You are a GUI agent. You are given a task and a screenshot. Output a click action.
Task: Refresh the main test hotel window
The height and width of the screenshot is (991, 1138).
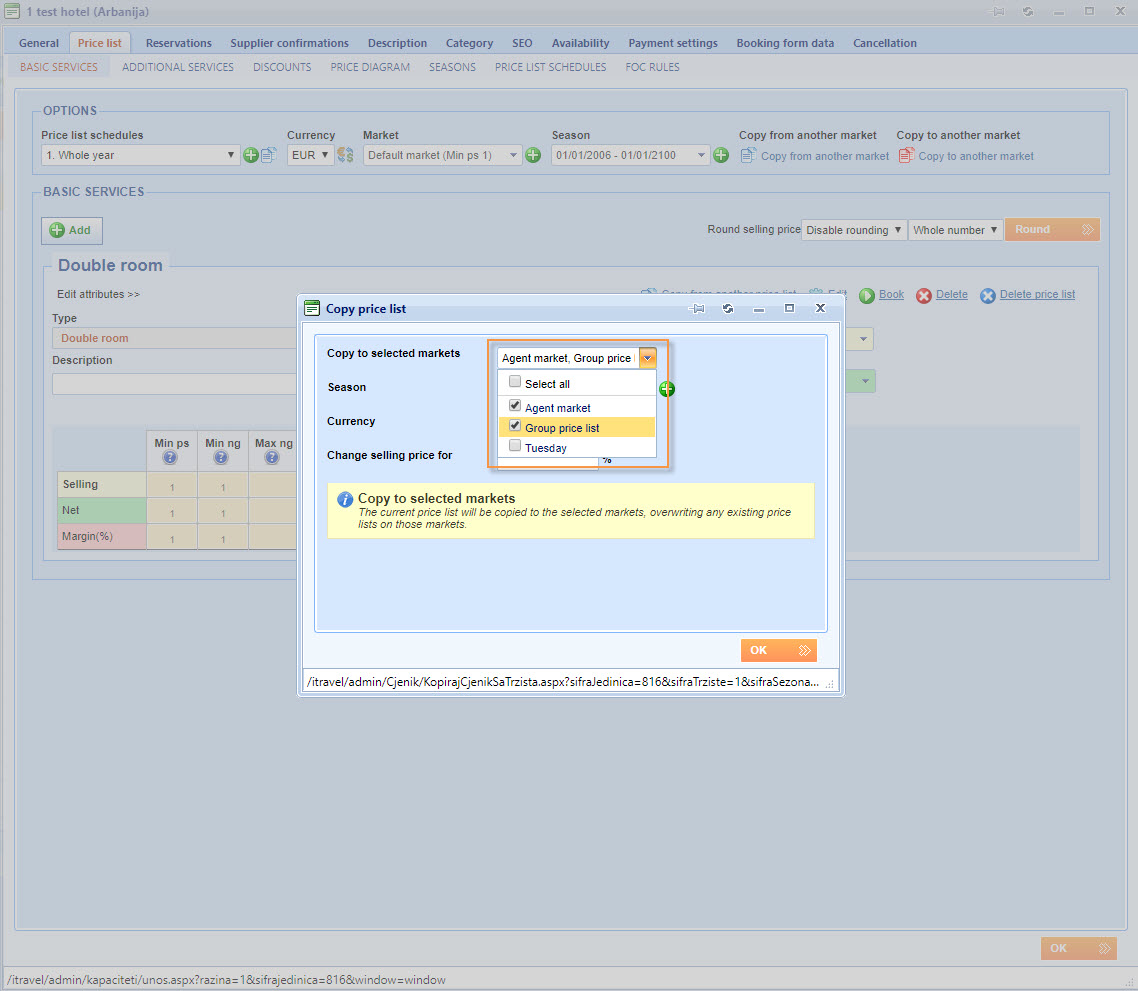point(1028,12)
